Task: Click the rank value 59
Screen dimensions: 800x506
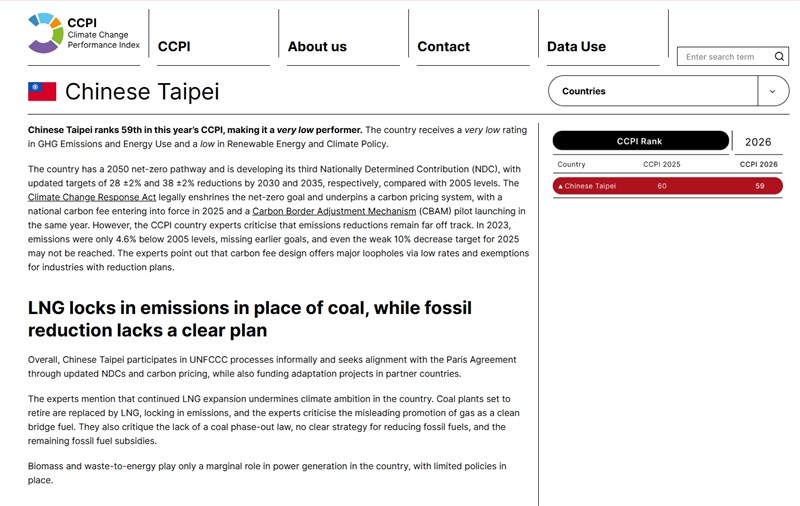Action: tap(760, 186)
